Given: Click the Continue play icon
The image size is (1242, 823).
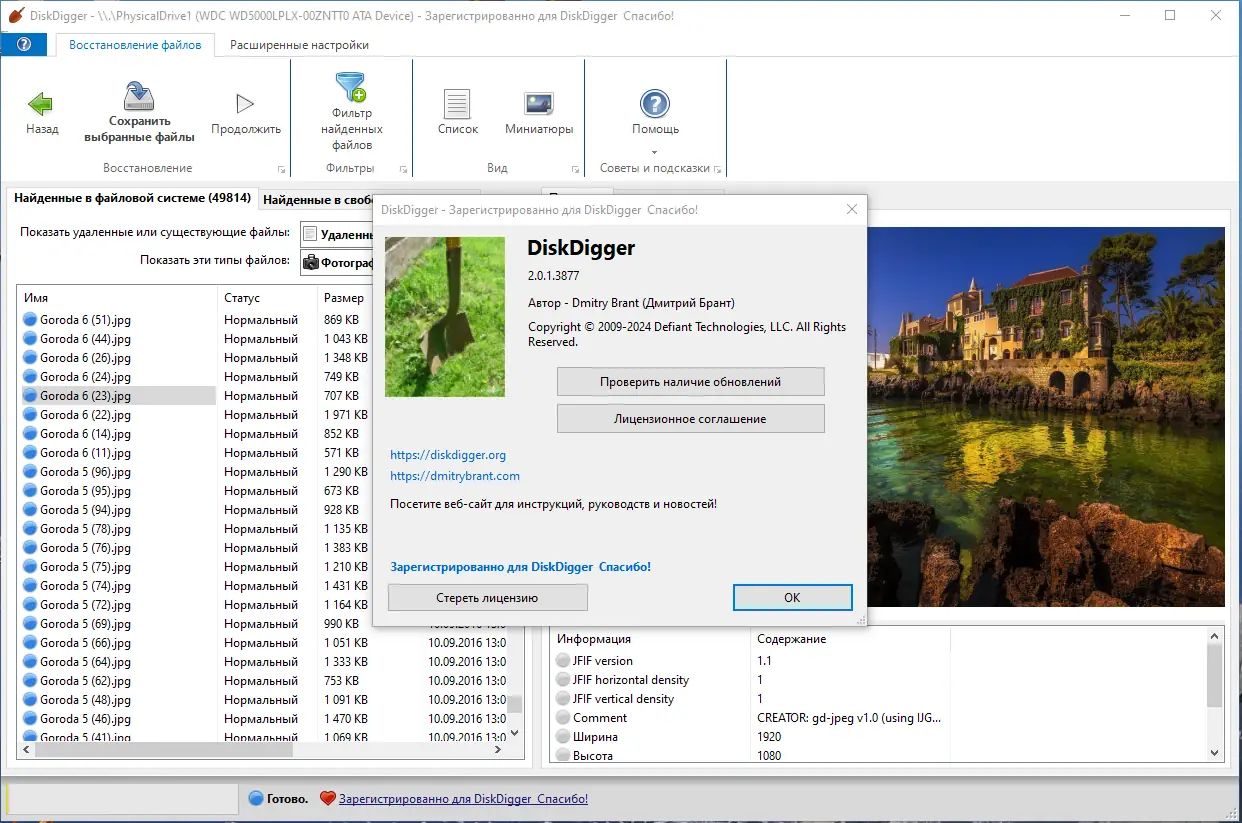Looking at the screenshot, I should click(x=245, y=103).
